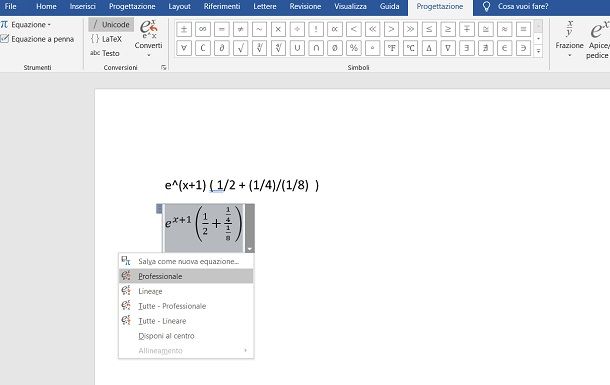Open the Guida tab
Screen dimensions: 610x385
click(389, 6)
